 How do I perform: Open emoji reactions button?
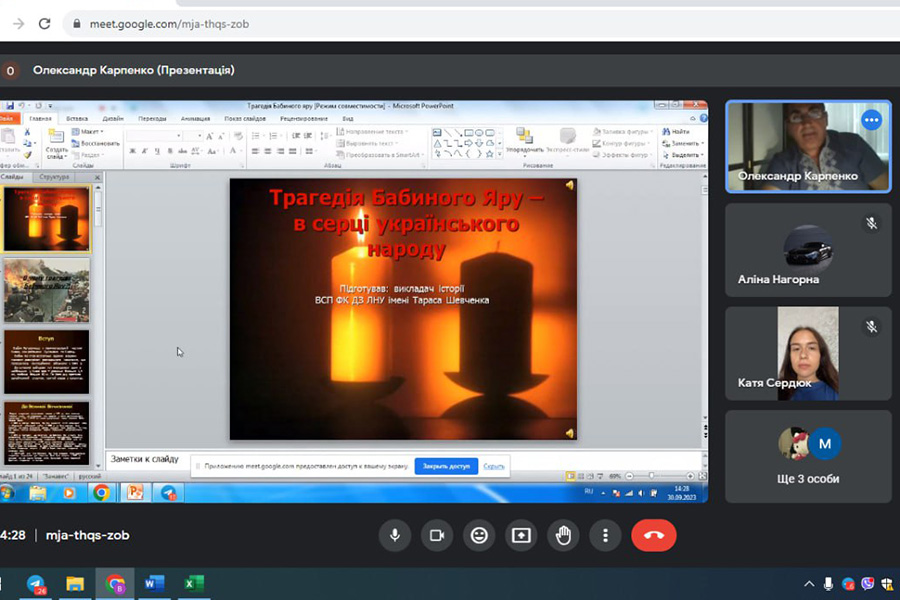click(x=479, y=535)
